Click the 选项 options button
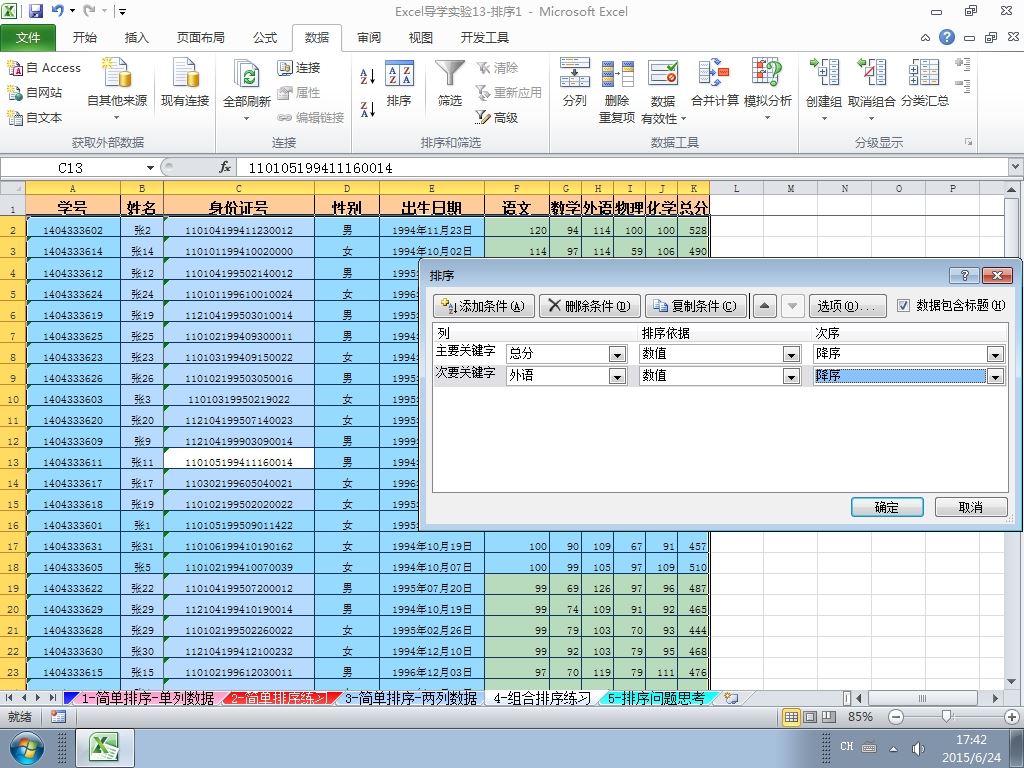The height and width of the screenshot is (768, 1024). pos(848,306)
